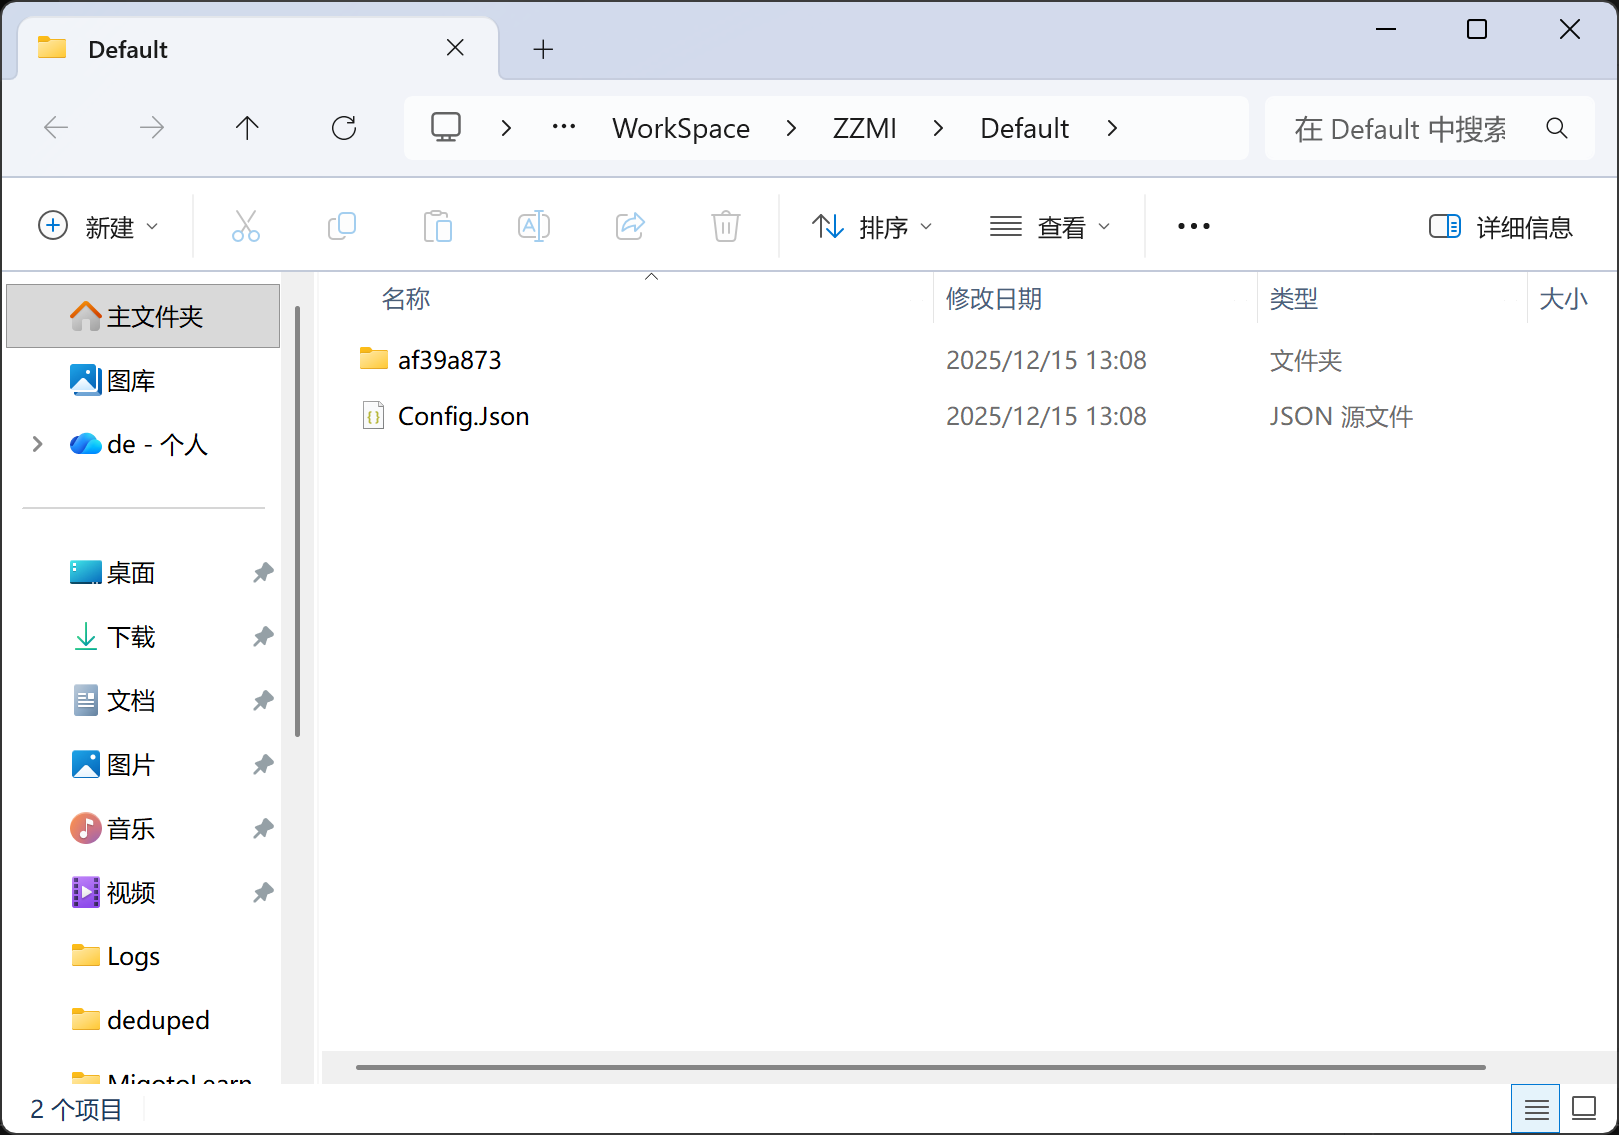1619x1135 pixels.
Task: Open the 排序 sort dropdown
Action: click(871, 227)
